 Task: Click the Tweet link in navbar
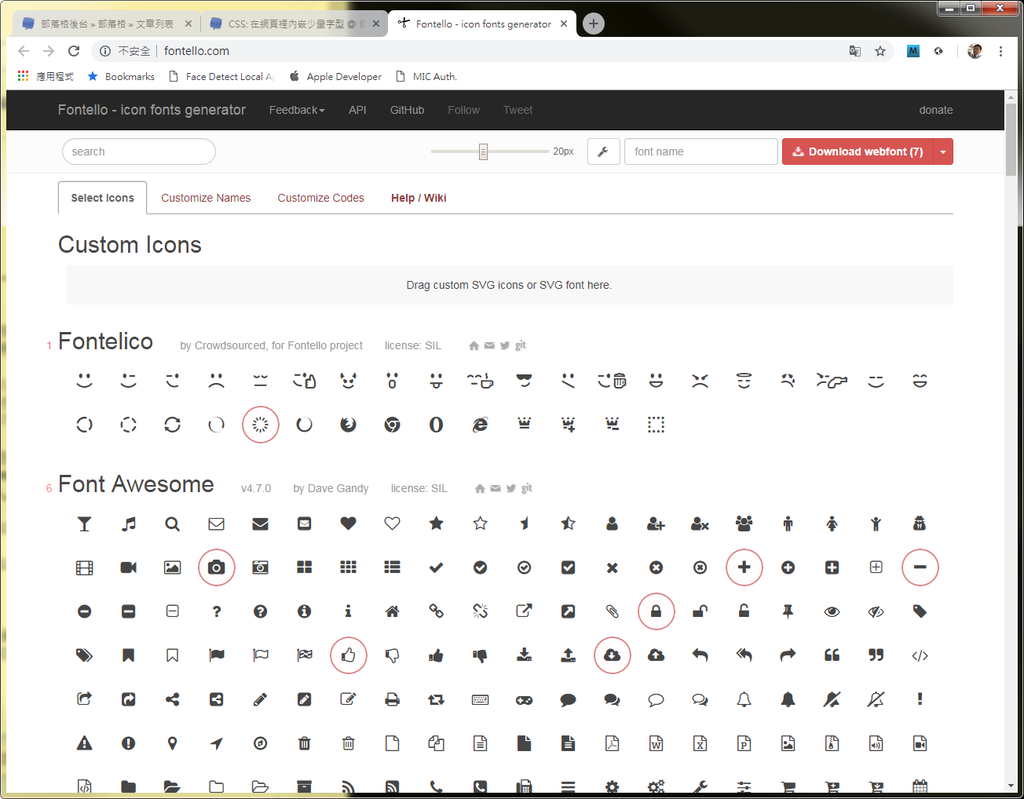coord(518,110)
